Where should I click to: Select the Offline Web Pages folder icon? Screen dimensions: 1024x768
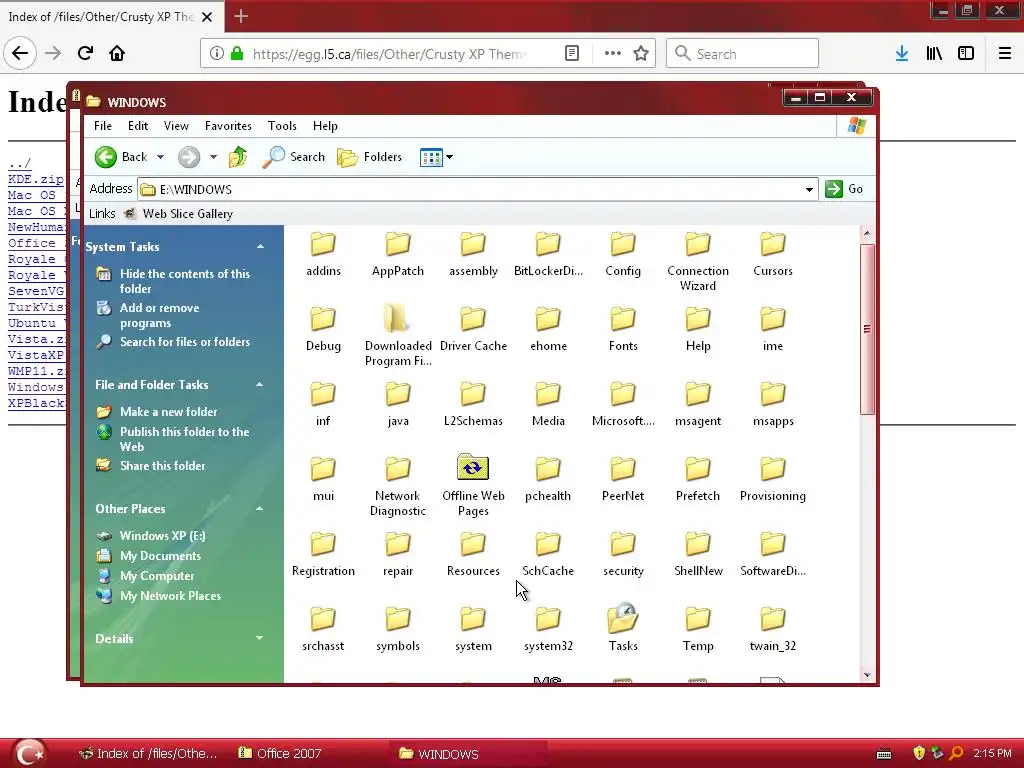473,468
